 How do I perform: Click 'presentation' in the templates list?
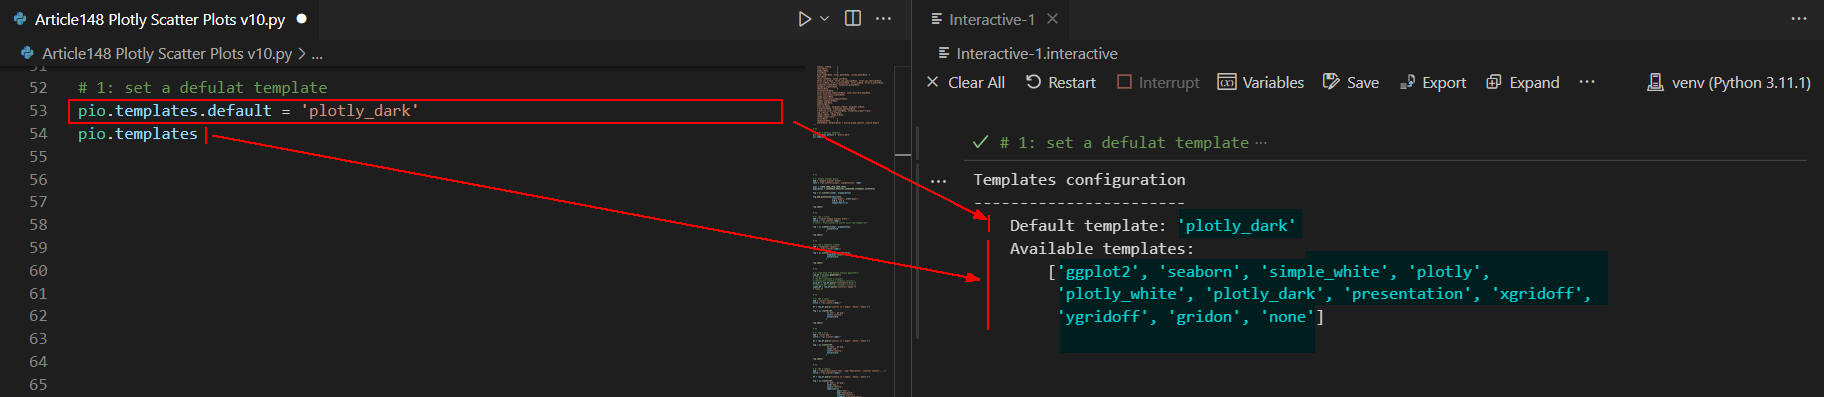1408,294
